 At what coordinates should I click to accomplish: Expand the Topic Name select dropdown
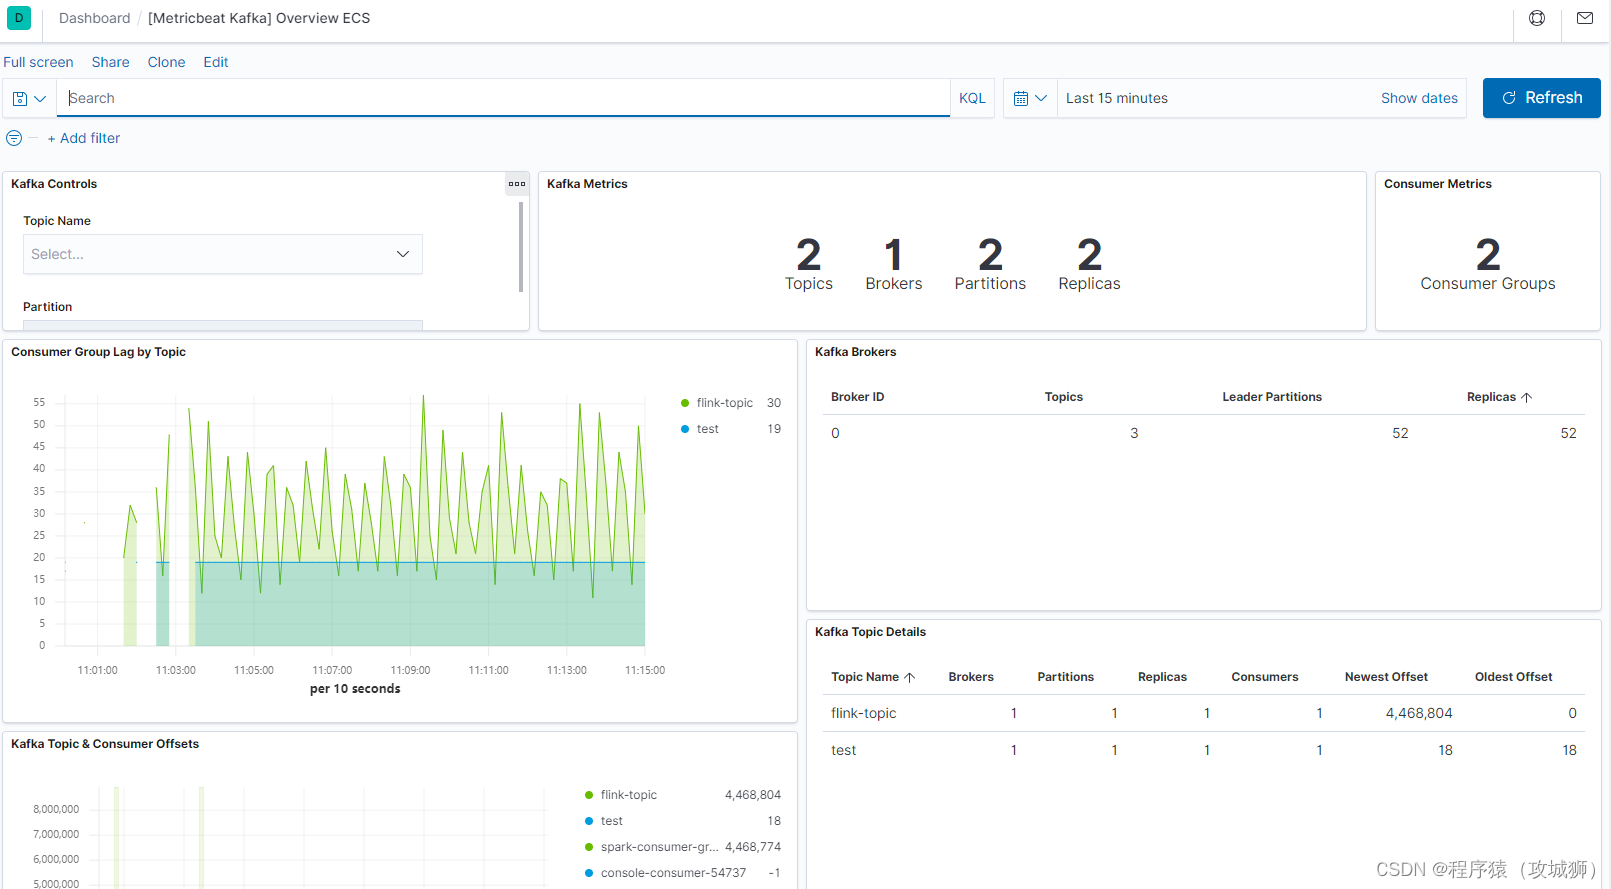click(222, 254)
